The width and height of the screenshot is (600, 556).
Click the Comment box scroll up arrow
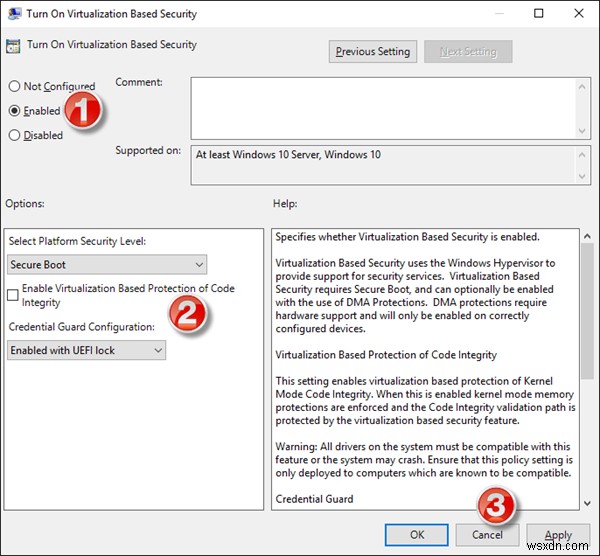tap(582, 87)
